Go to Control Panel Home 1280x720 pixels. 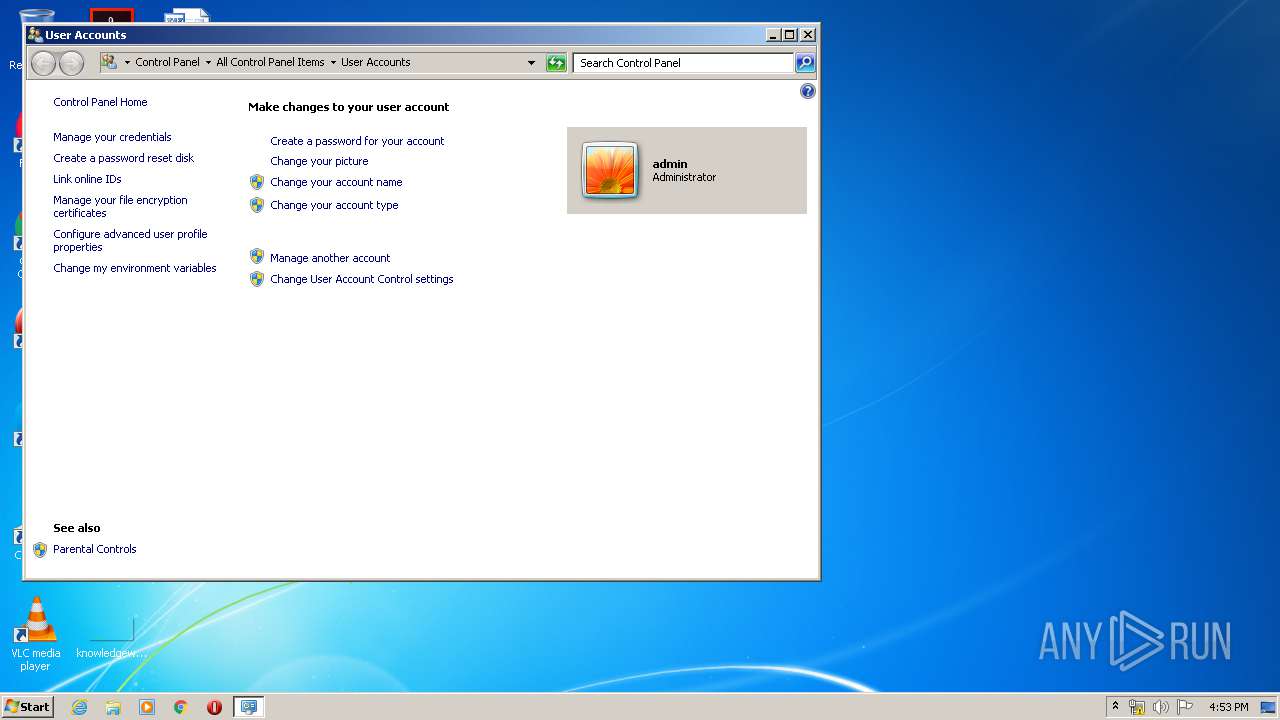click(100, 102)
